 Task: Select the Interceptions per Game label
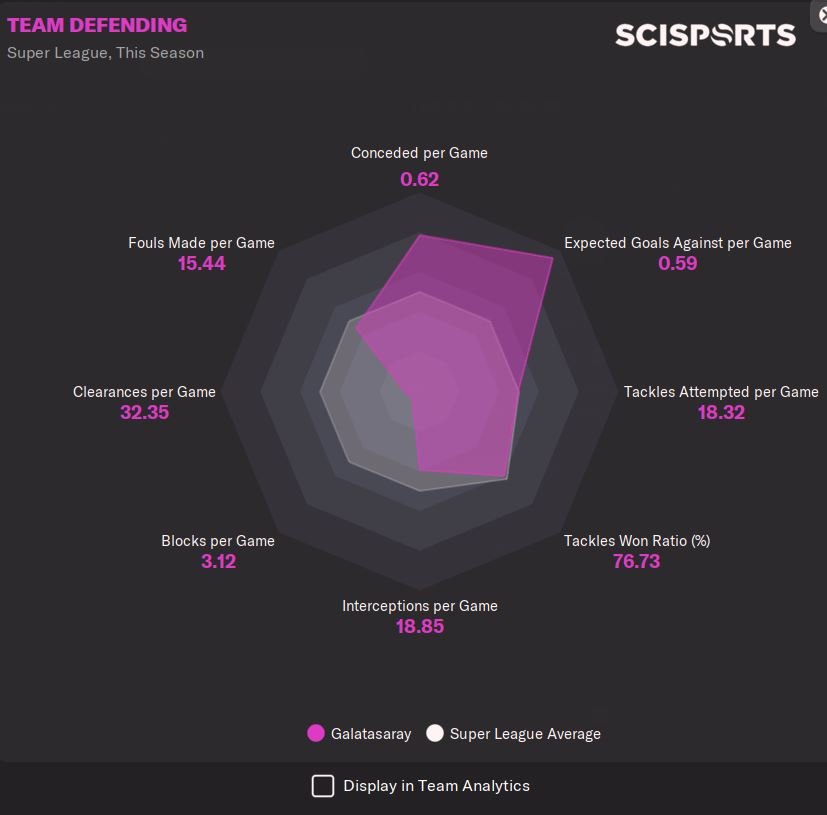click(x=419, y=606)
